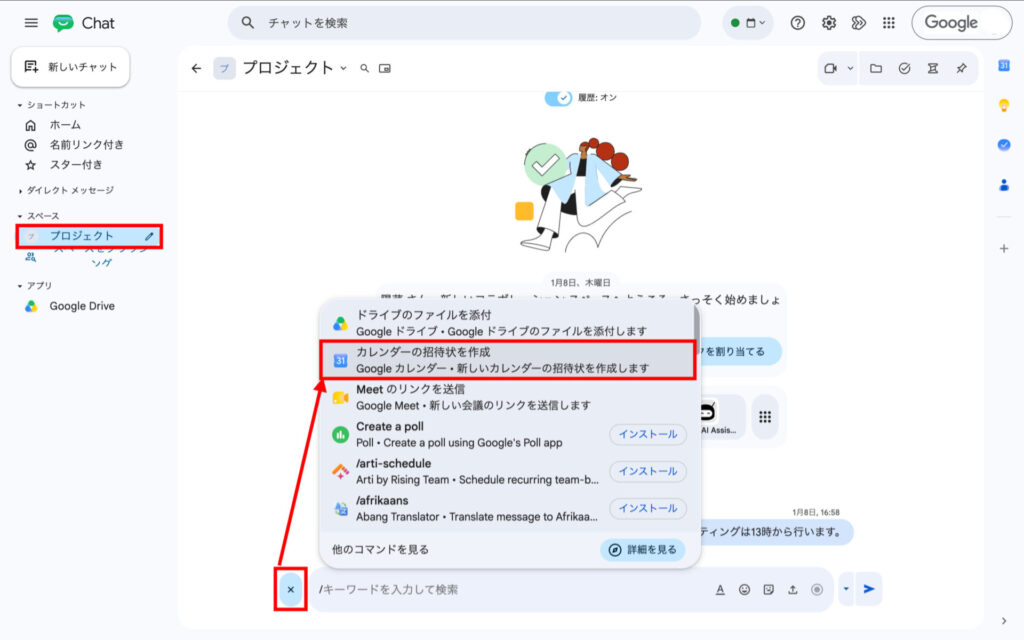Open スター付き starred items
1024x640 pixels.
76,165
